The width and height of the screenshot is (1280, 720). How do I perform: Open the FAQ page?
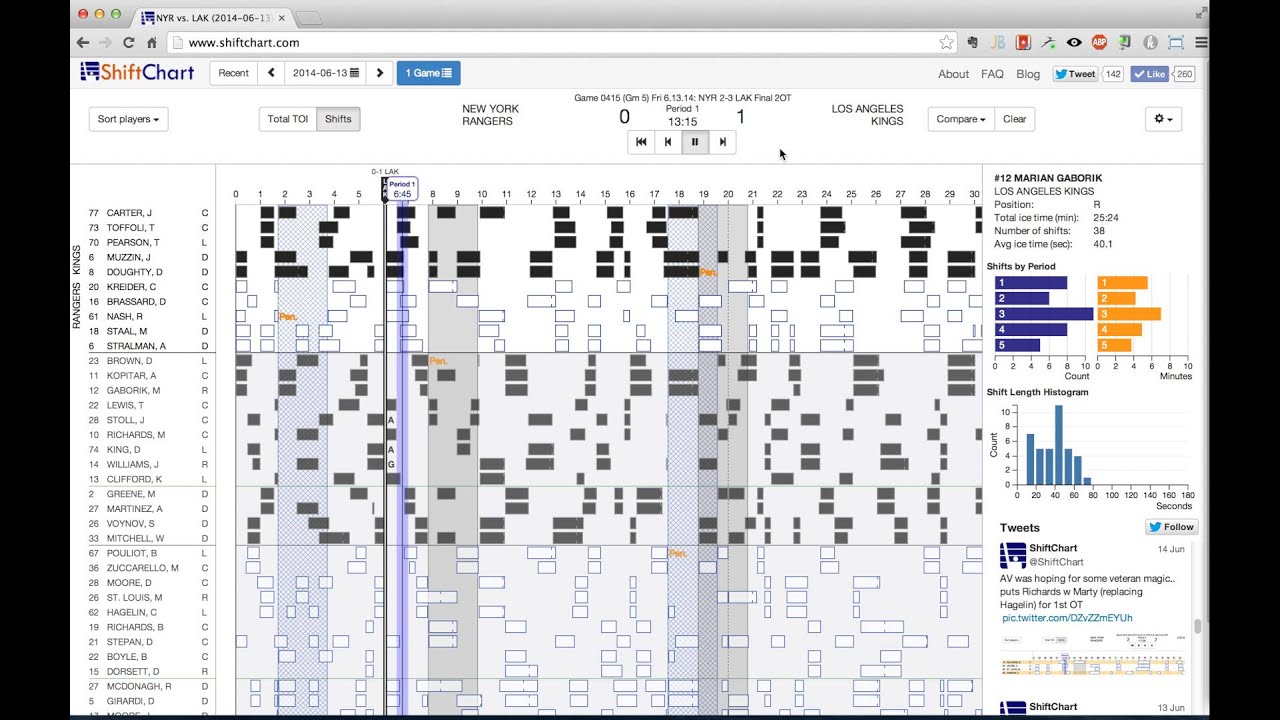(992, 74)
